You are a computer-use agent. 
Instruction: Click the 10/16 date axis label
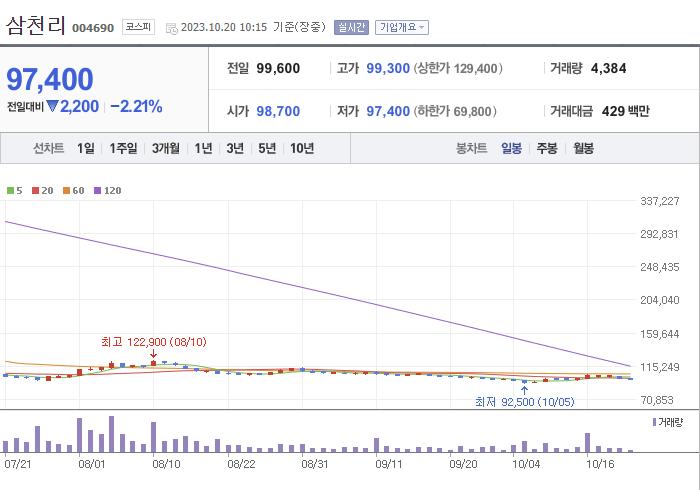pos(600,464)
